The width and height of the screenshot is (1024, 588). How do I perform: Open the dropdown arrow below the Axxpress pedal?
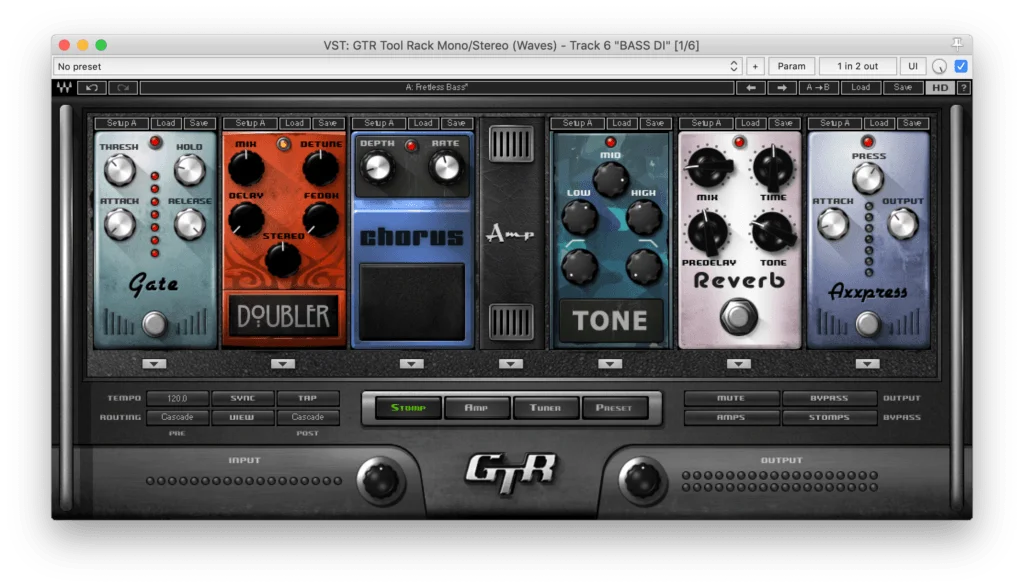click(867, 364)
